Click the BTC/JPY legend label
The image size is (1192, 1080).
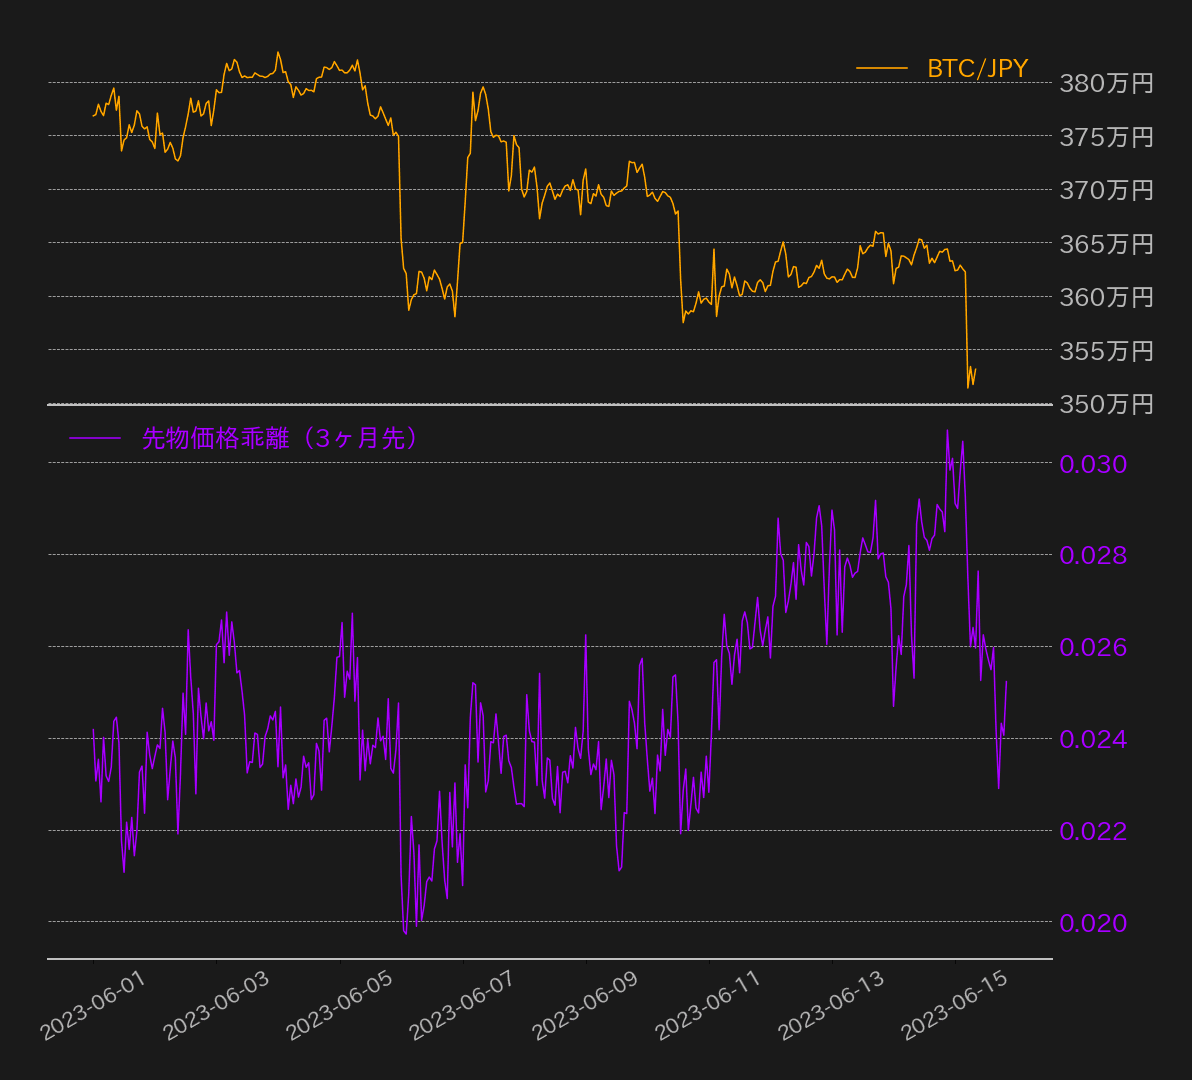[977, 68]
